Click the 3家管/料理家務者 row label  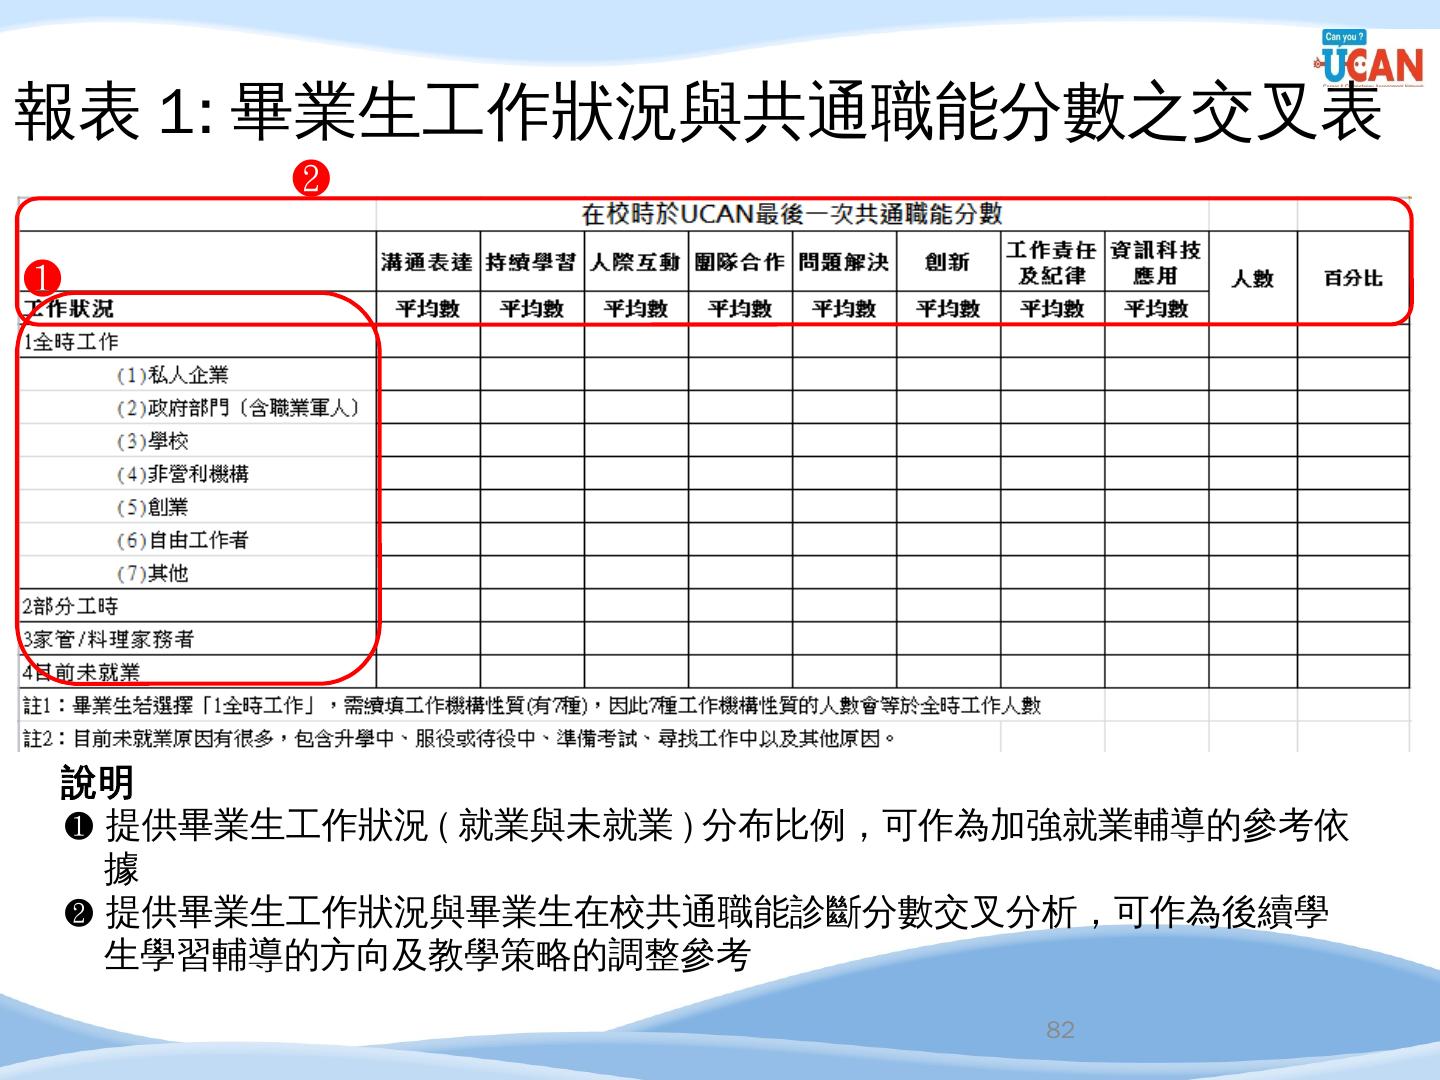[108, 639]
